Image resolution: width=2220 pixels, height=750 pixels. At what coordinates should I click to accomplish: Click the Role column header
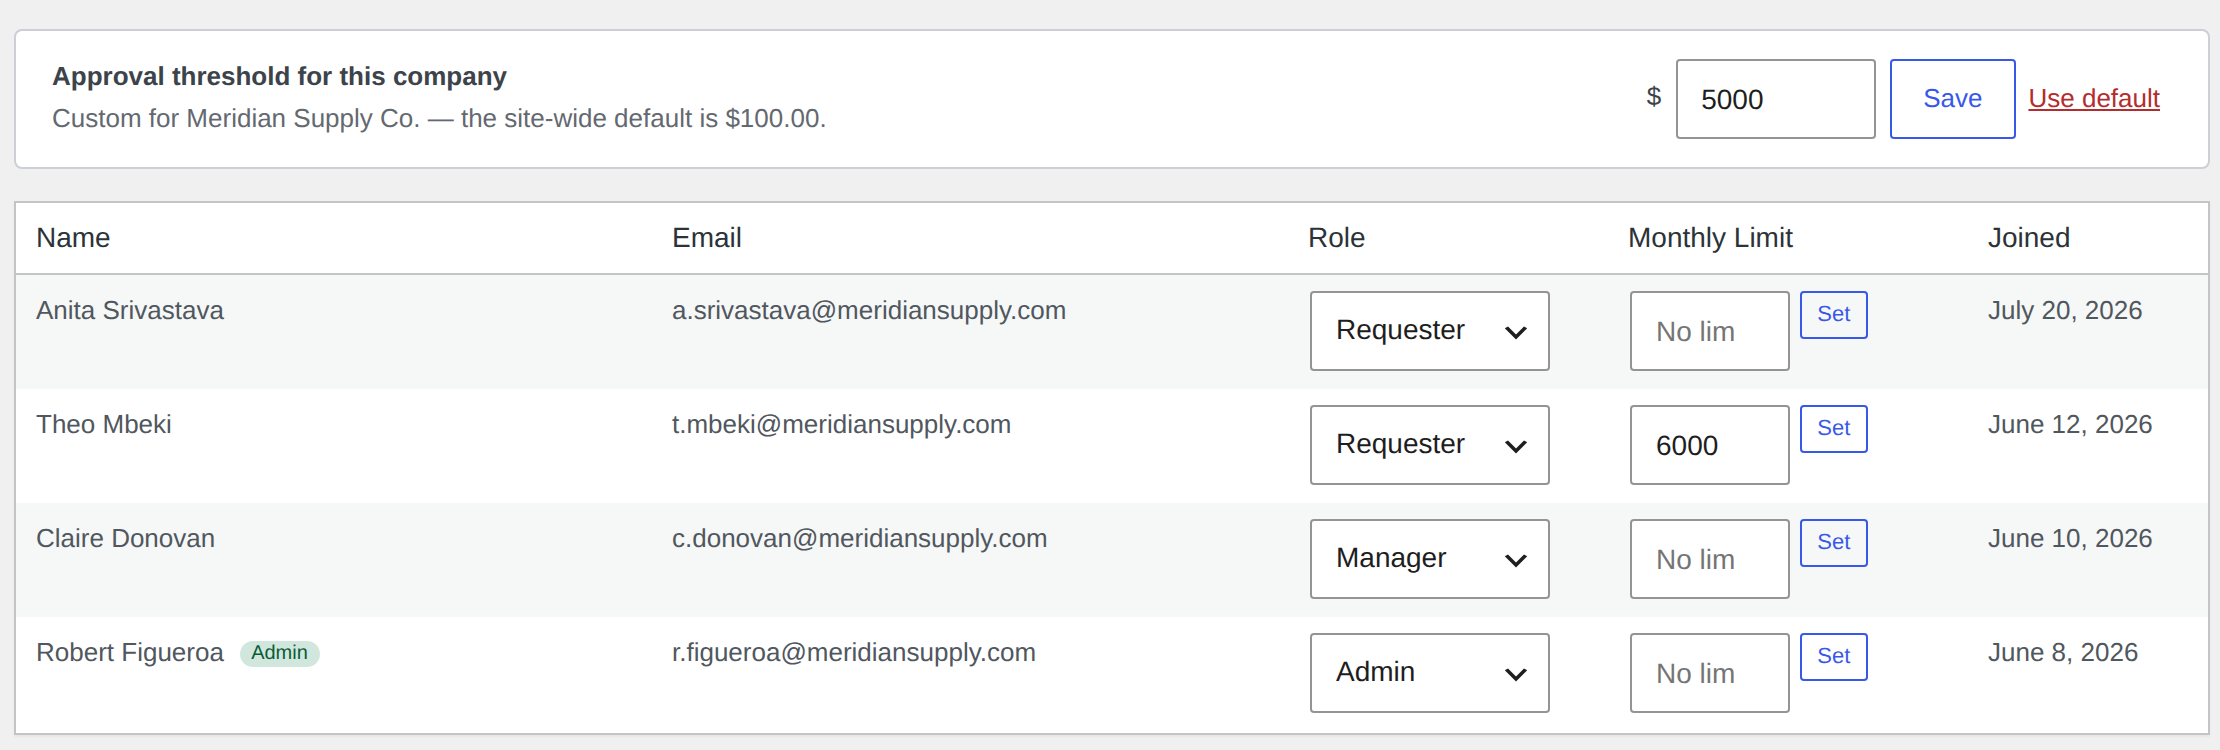(x=1336, y=238)
